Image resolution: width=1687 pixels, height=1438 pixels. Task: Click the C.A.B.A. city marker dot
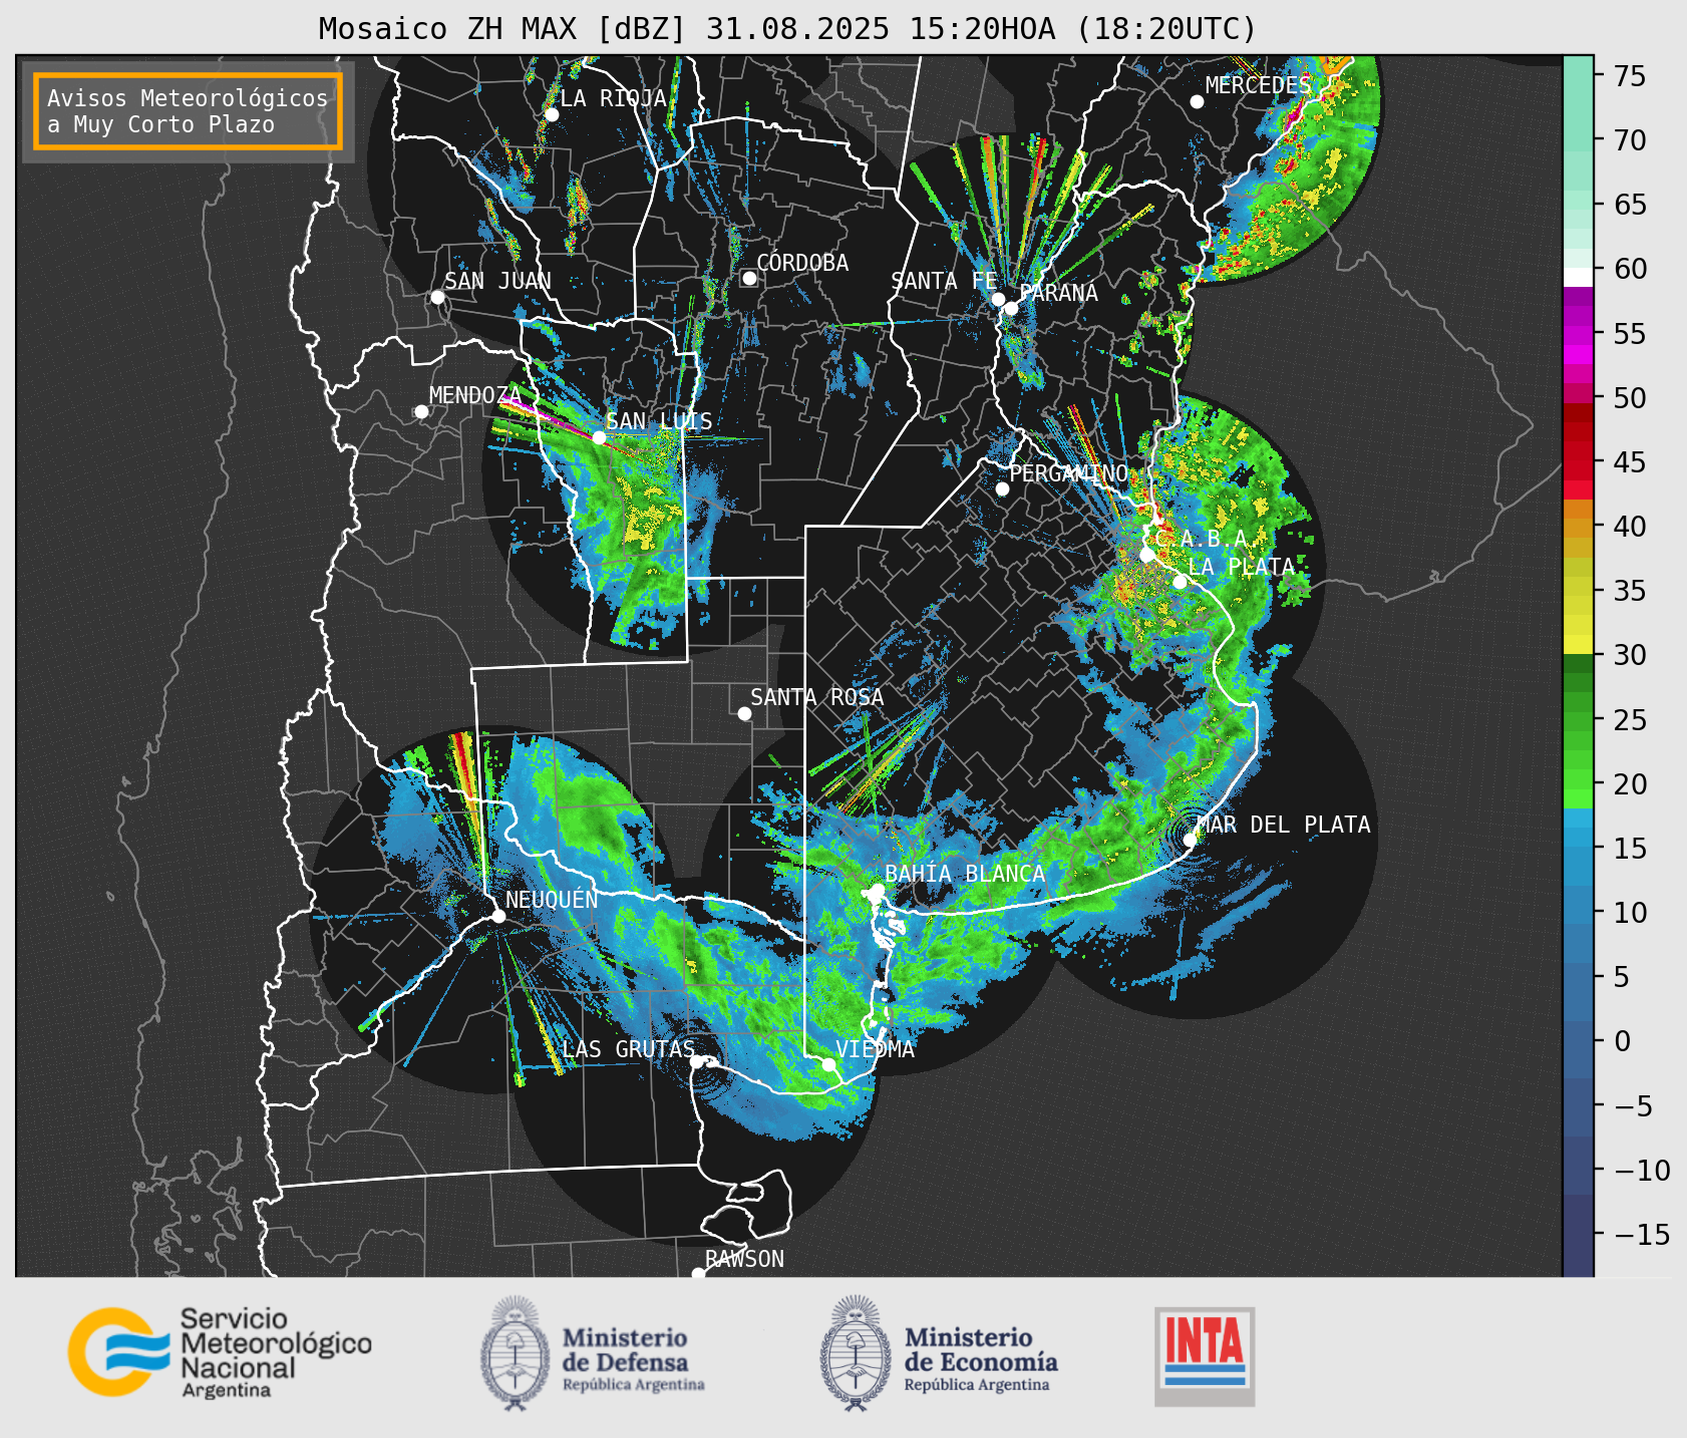tap(1147, 555)
